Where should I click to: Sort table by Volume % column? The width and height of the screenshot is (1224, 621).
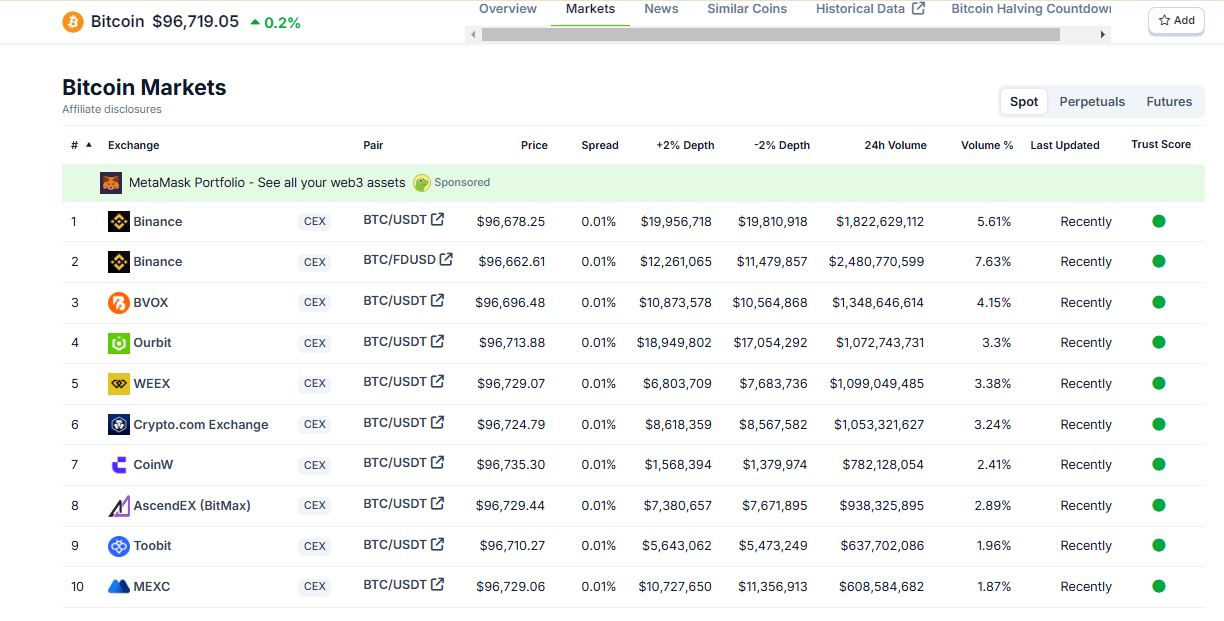click(987, 145)
